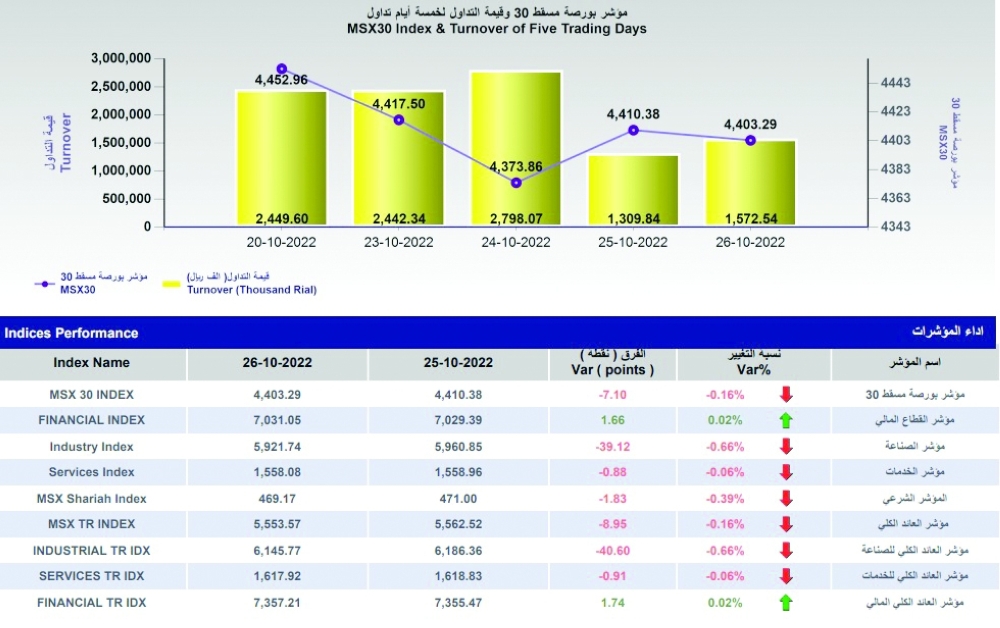Screen dimensions: 1000x628
Task: Click the green up arrow in FINANCIAL INDEX row
Action: coord(785,420)
